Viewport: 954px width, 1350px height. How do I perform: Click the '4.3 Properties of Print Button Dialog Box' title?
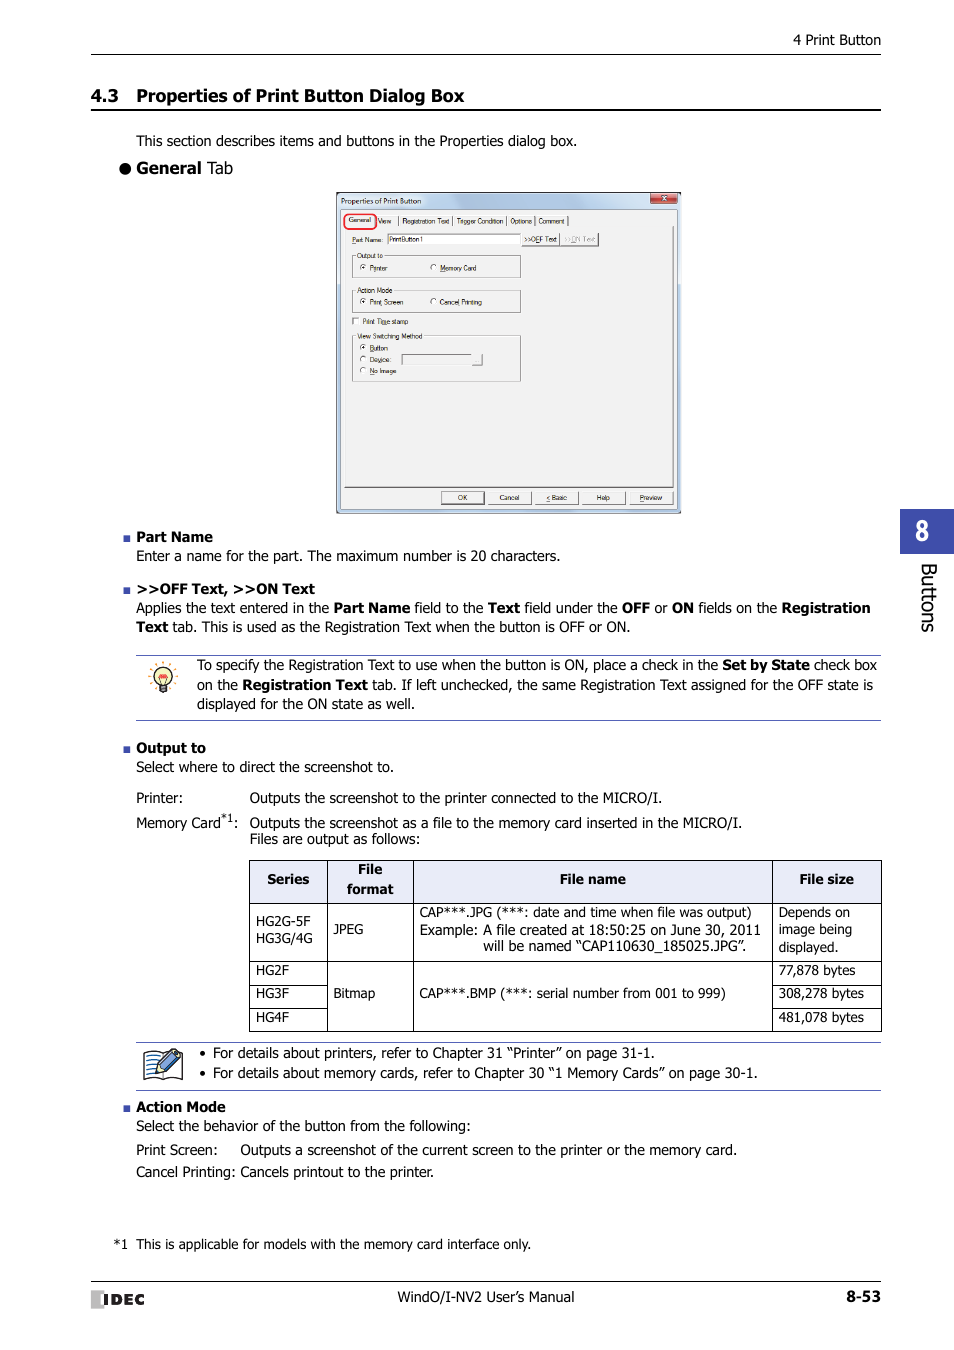[277, 96]
